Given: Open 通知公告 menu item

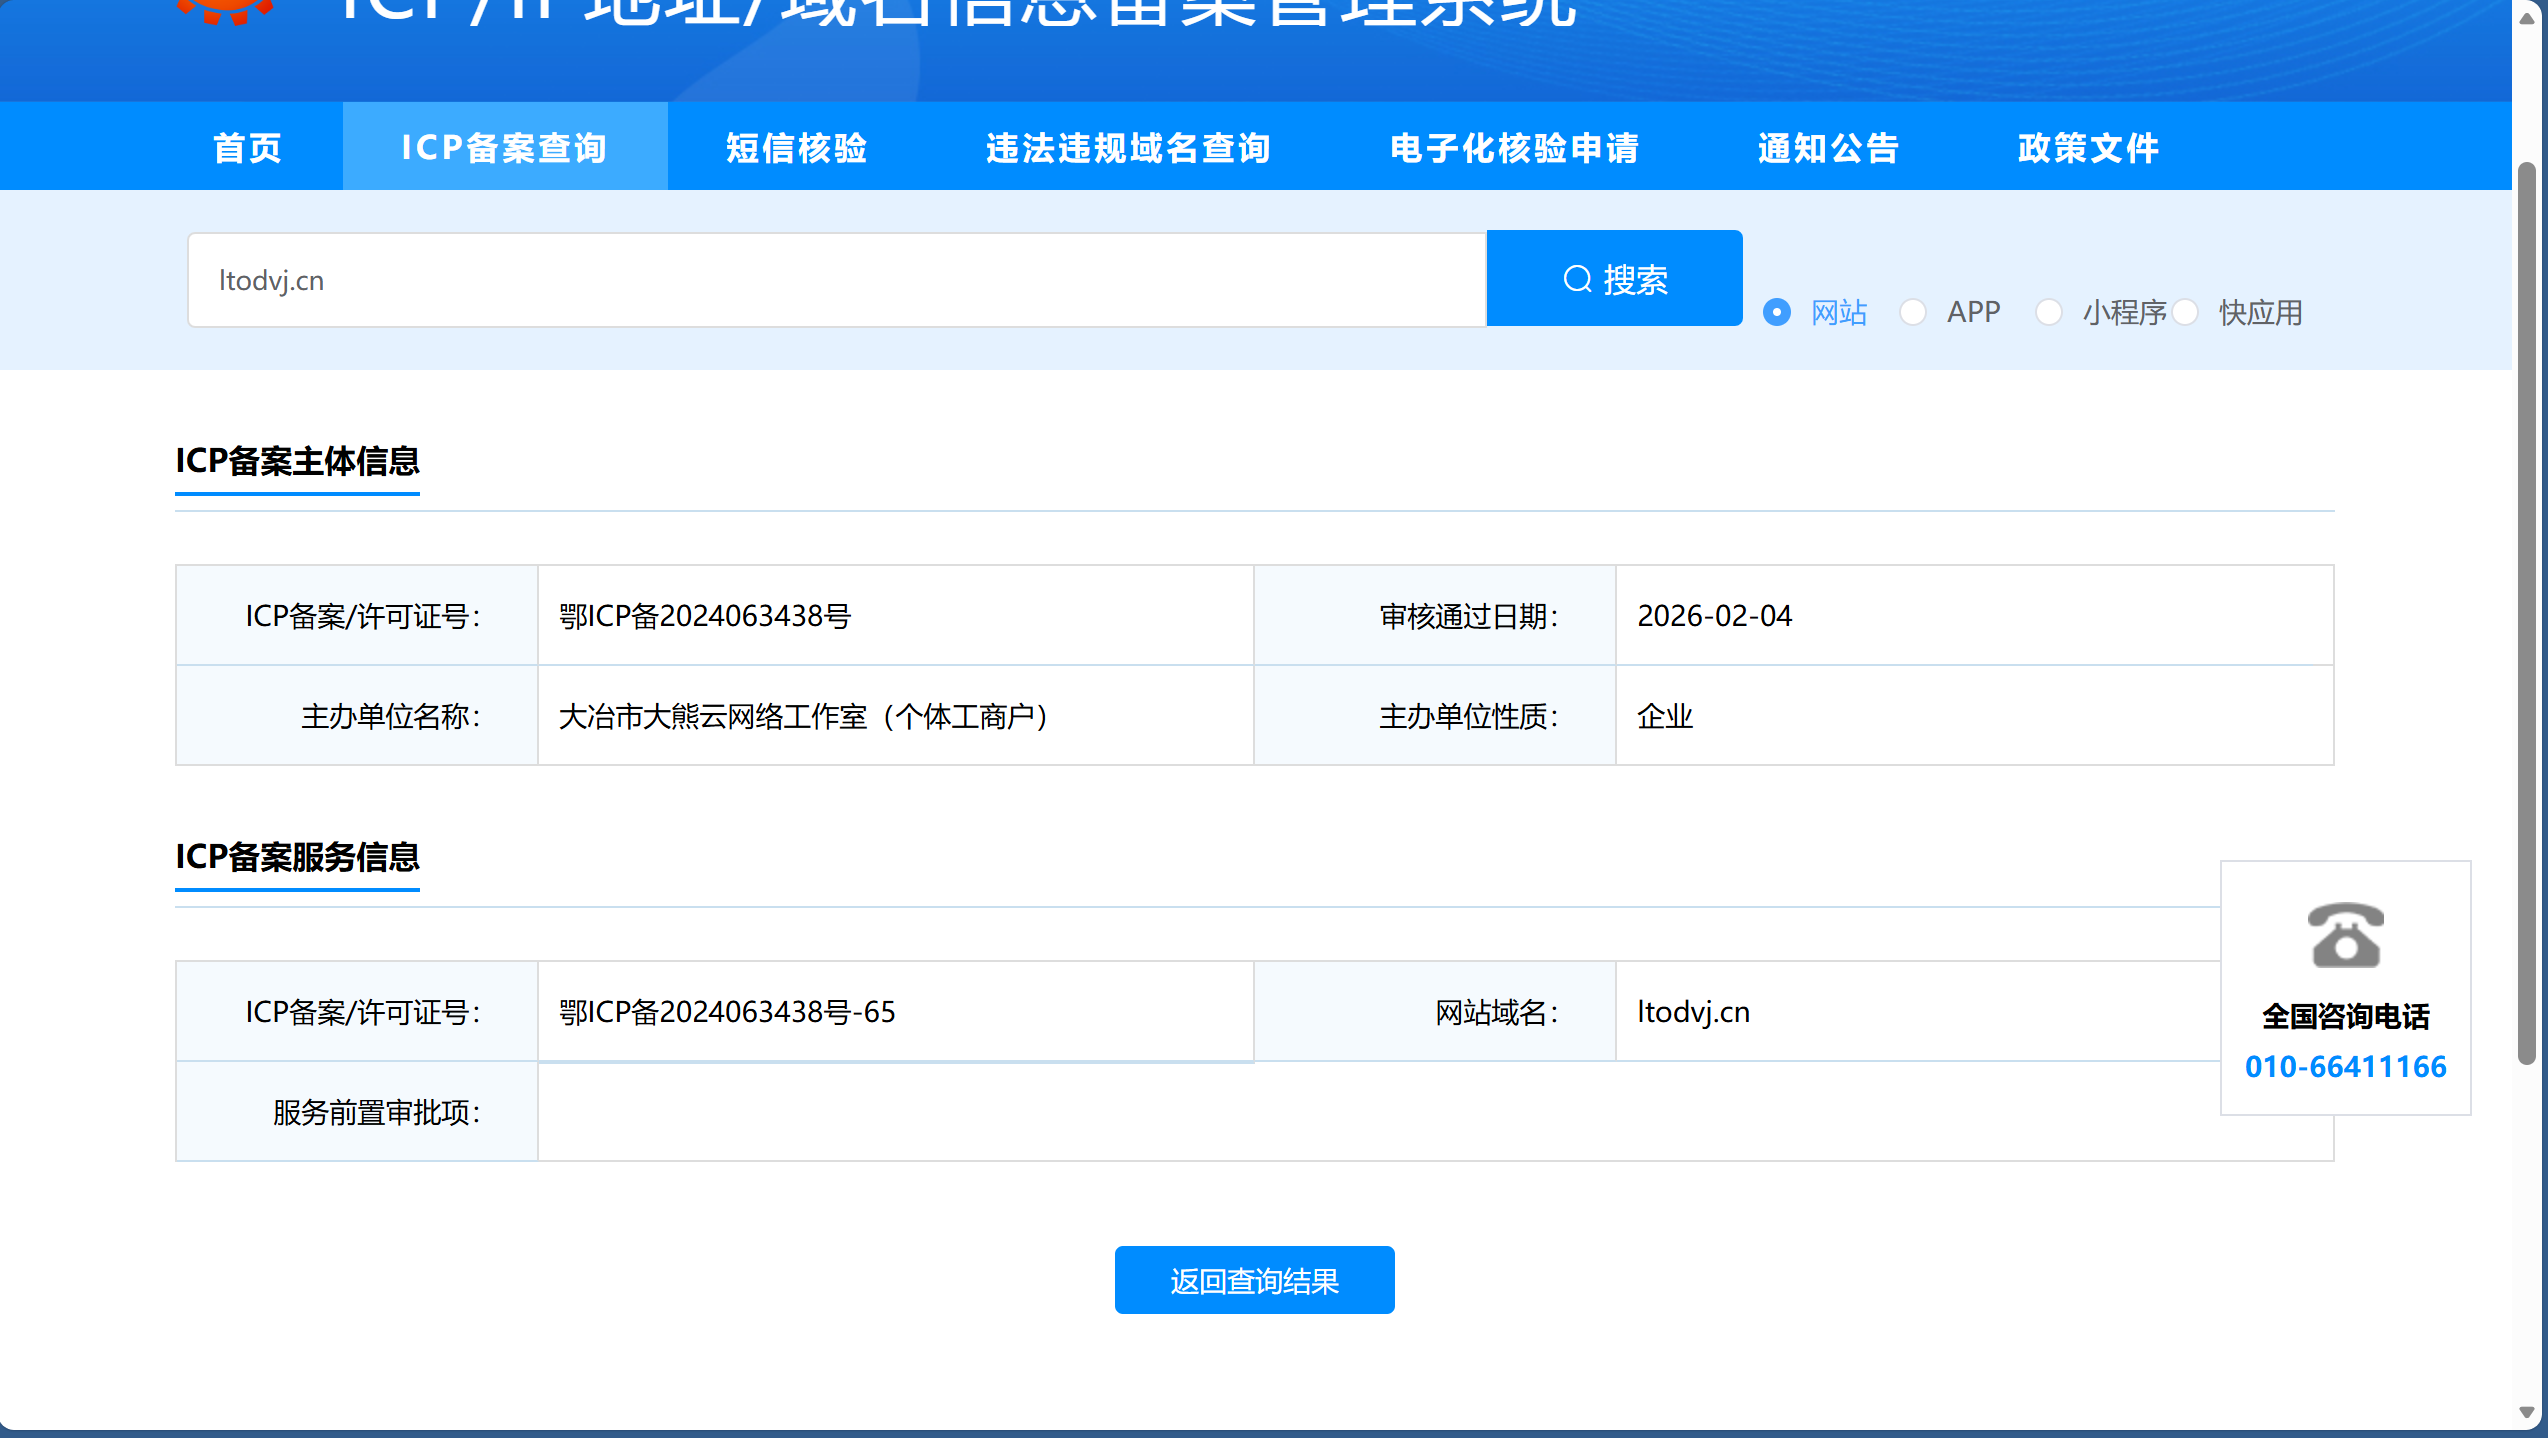Looking at the screenshot, I should click(x=1828, y=147).
